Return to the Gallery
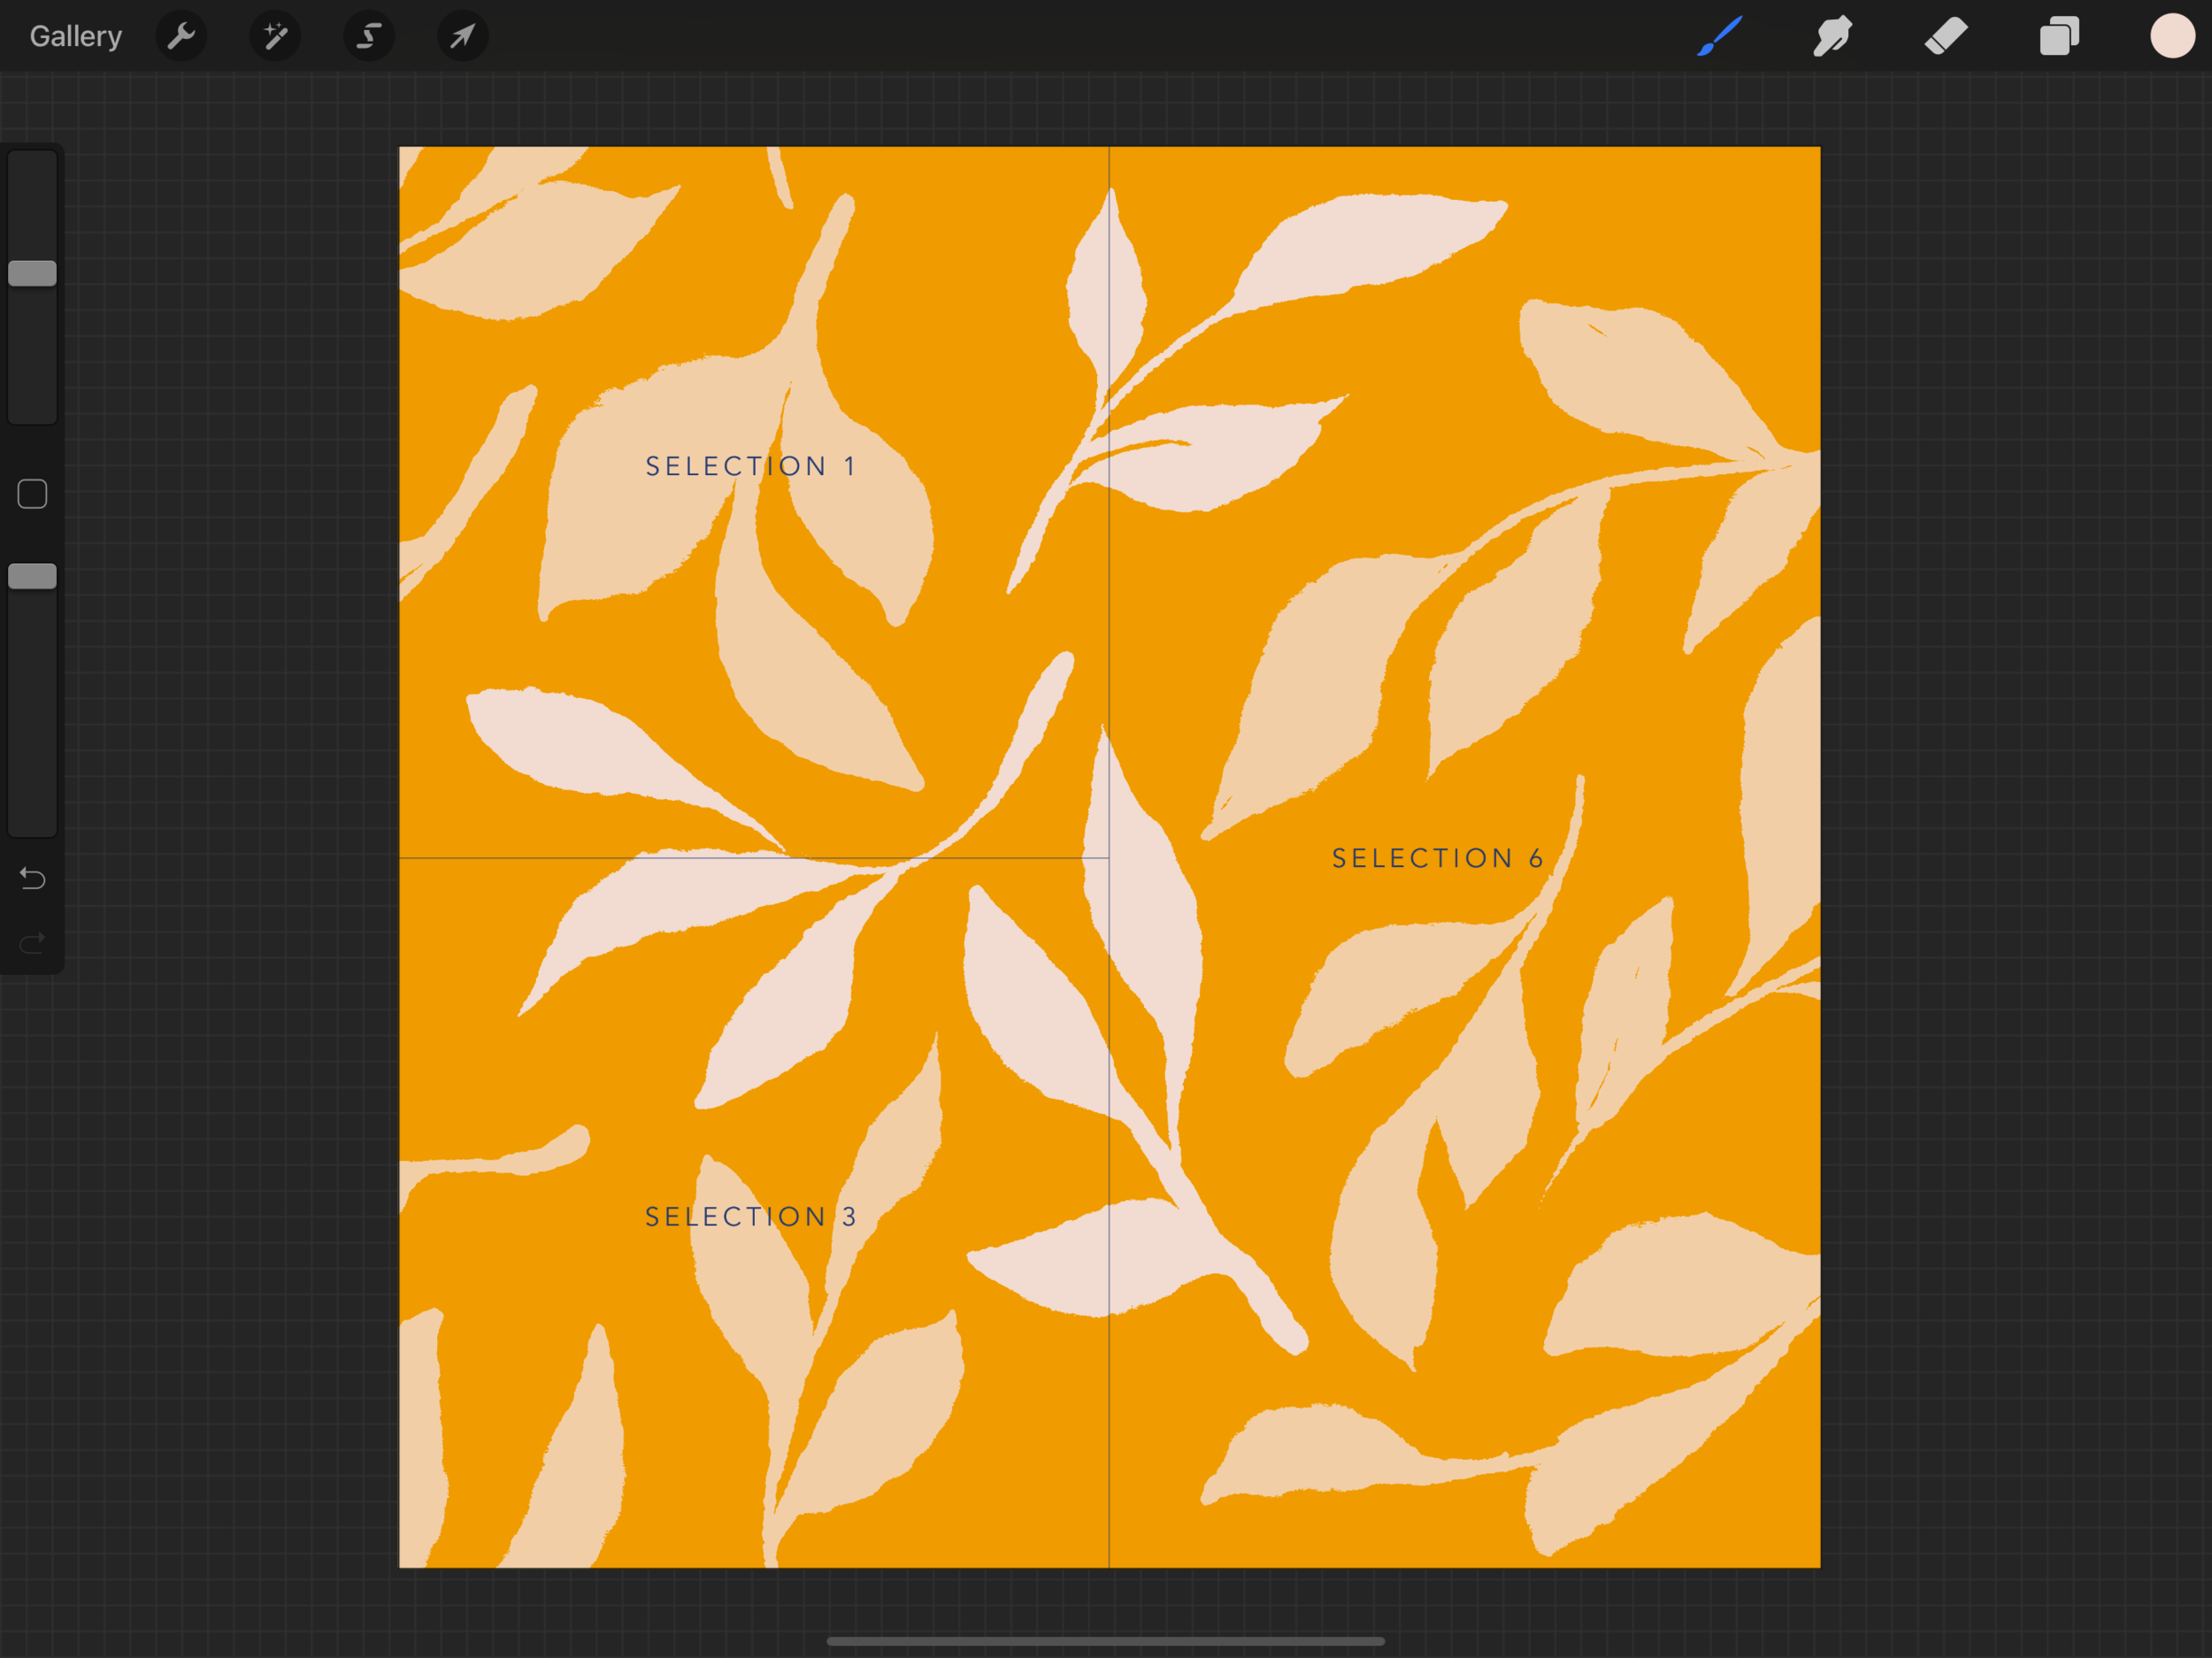The image size is (2212, 1658). [76, 37]
